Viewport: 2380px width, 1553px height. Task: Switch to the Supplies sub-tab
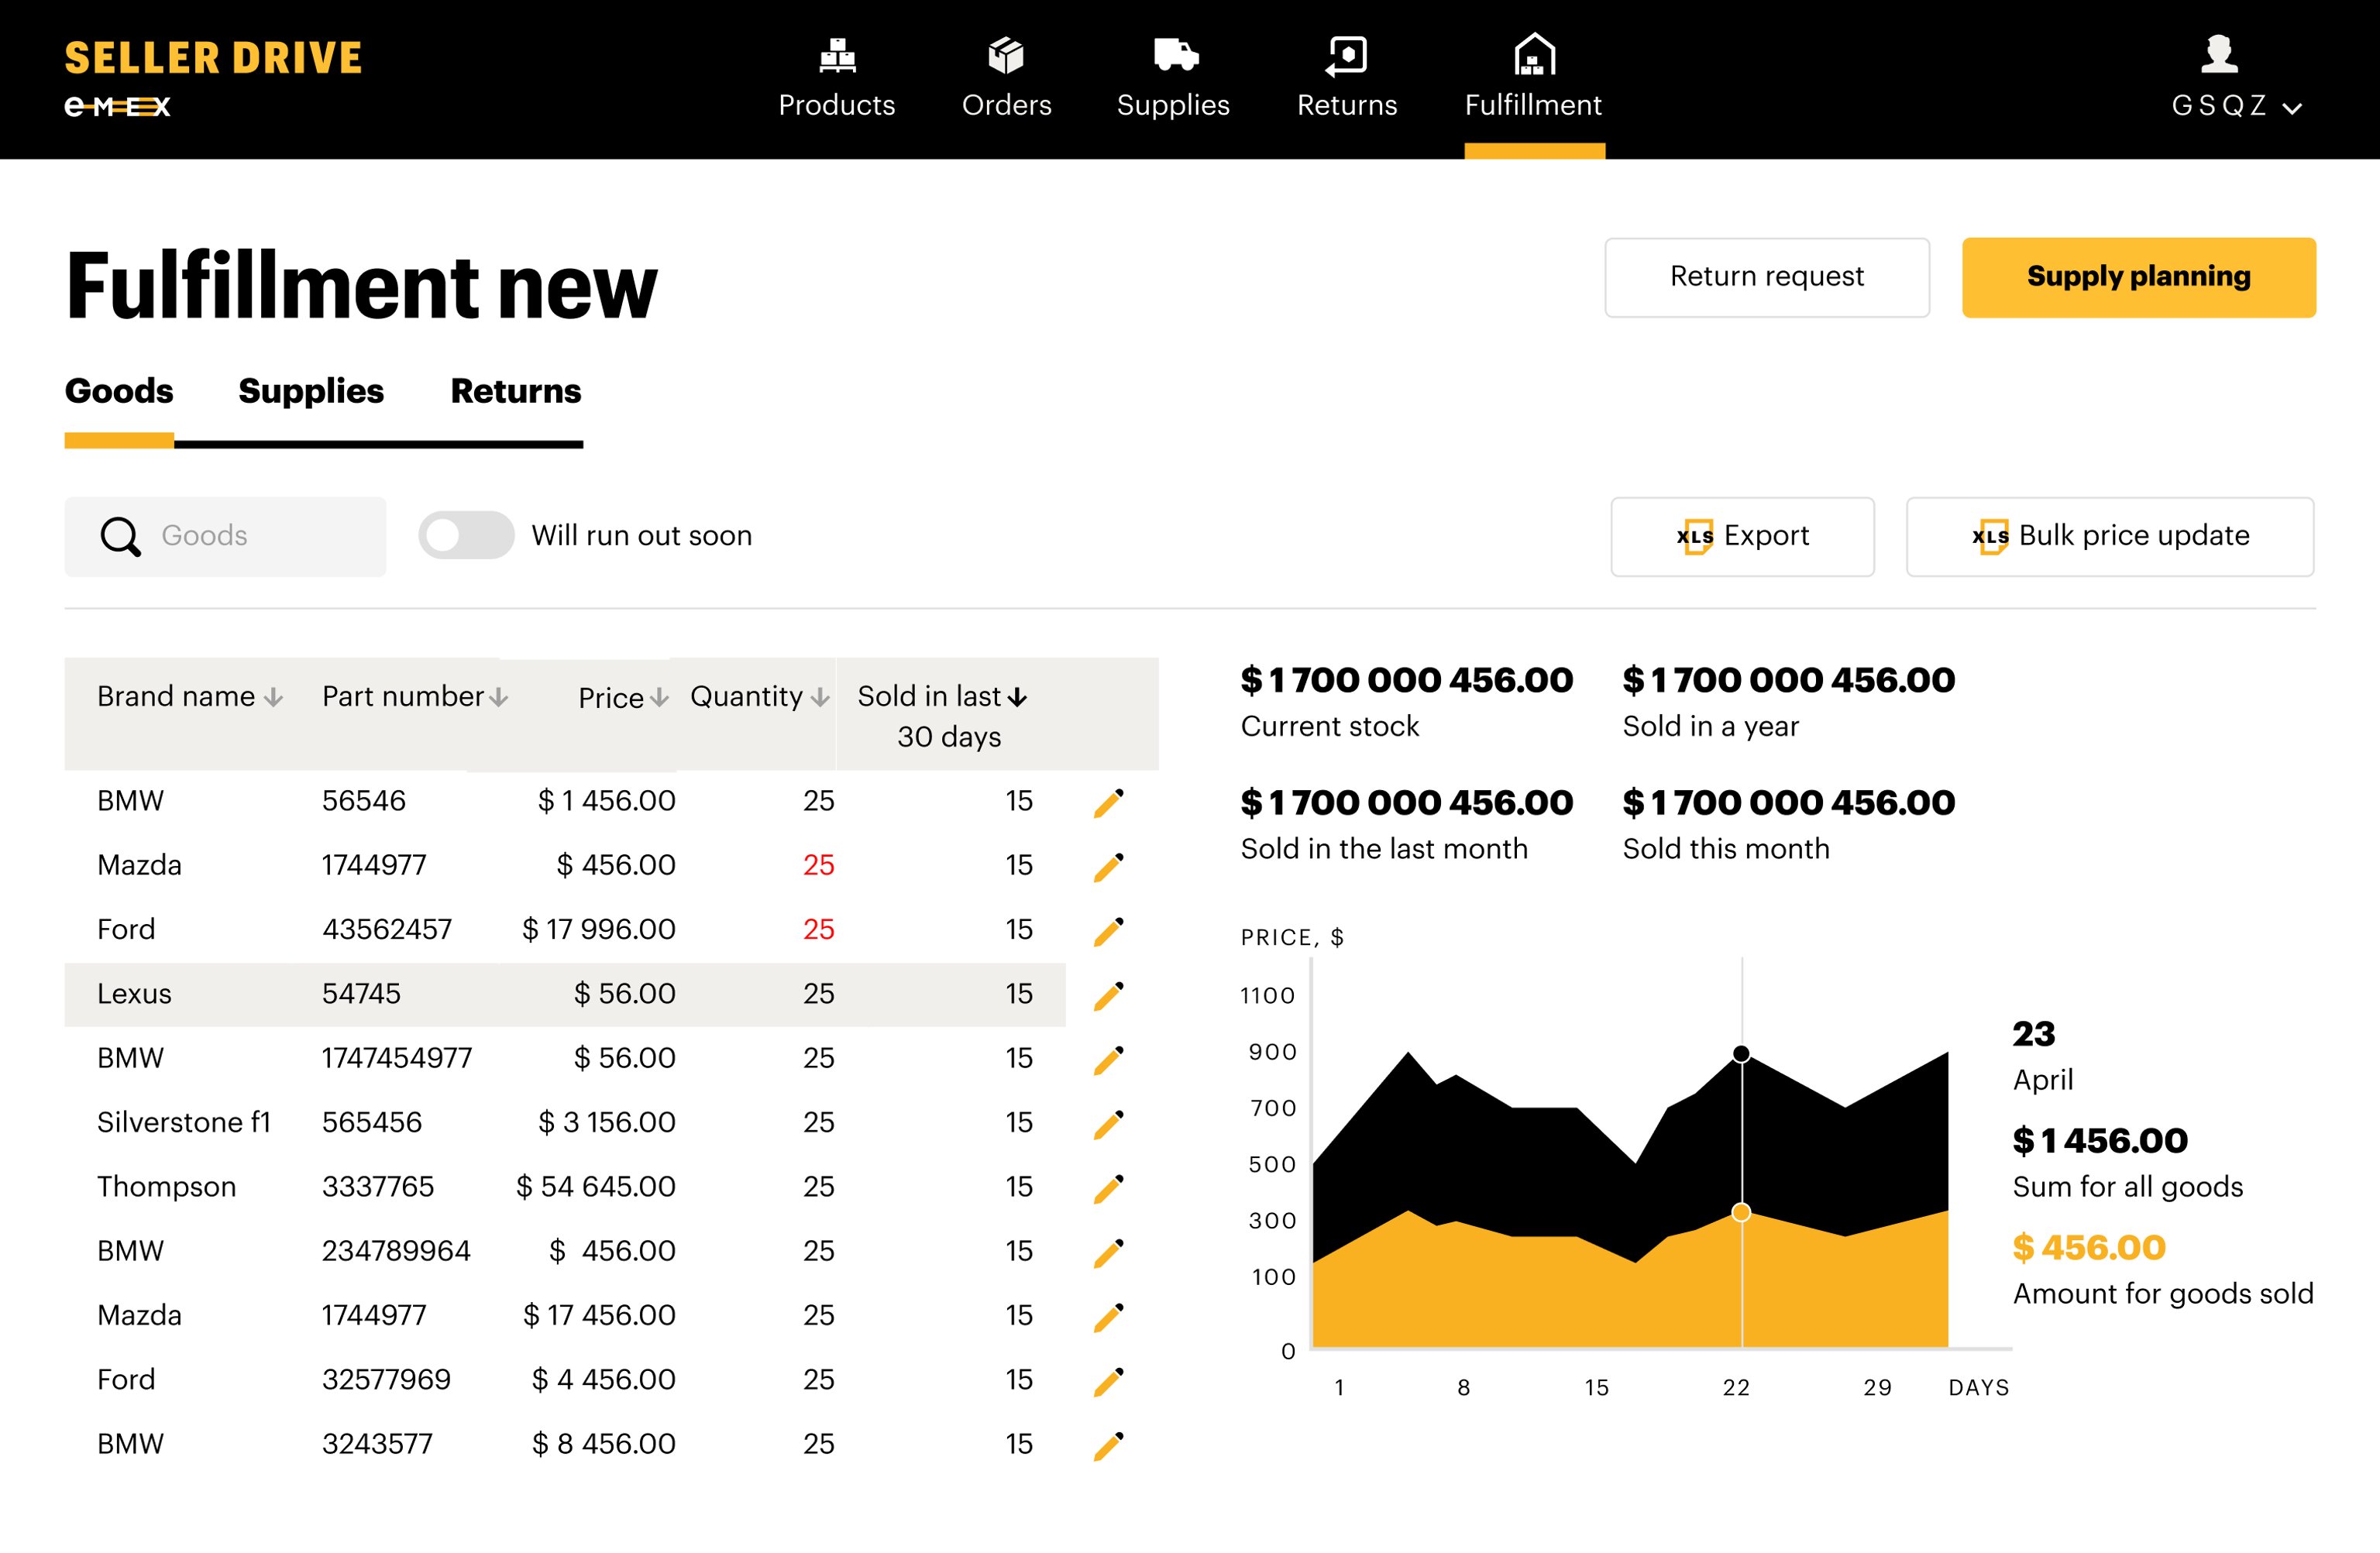(311, 391)
